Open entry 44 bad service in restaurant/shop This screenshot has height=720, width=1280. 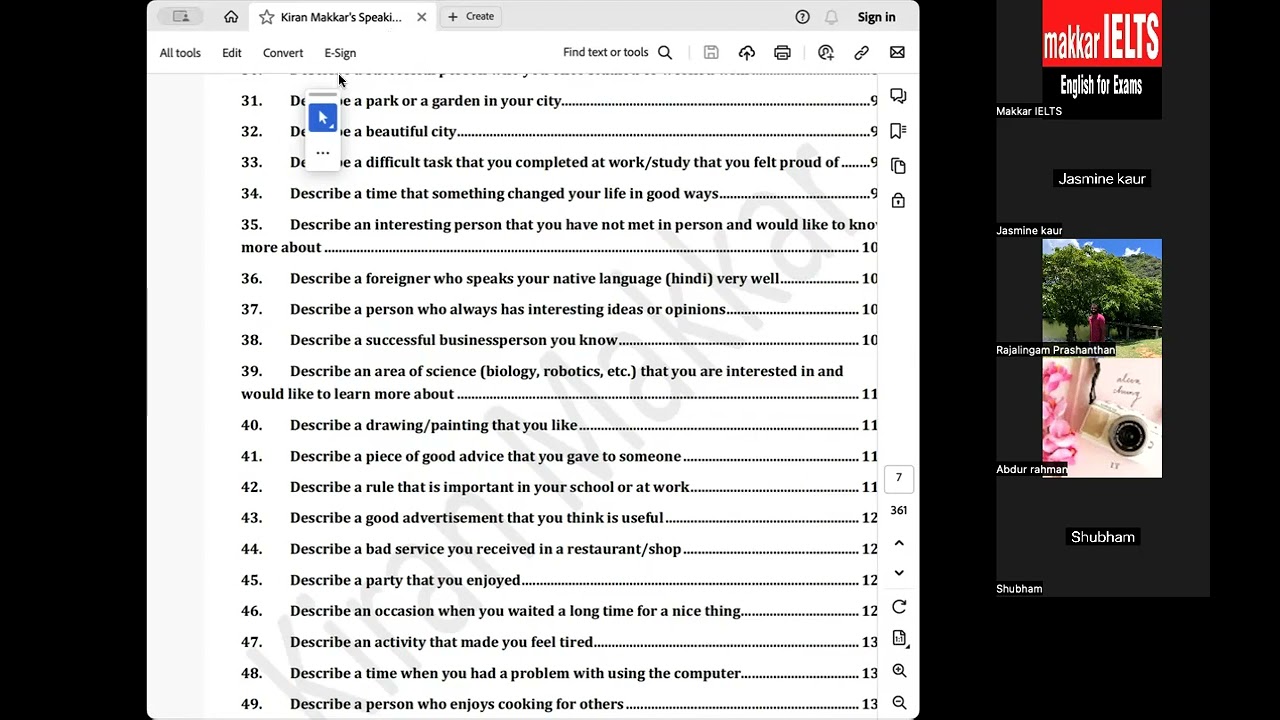[559, 550]
